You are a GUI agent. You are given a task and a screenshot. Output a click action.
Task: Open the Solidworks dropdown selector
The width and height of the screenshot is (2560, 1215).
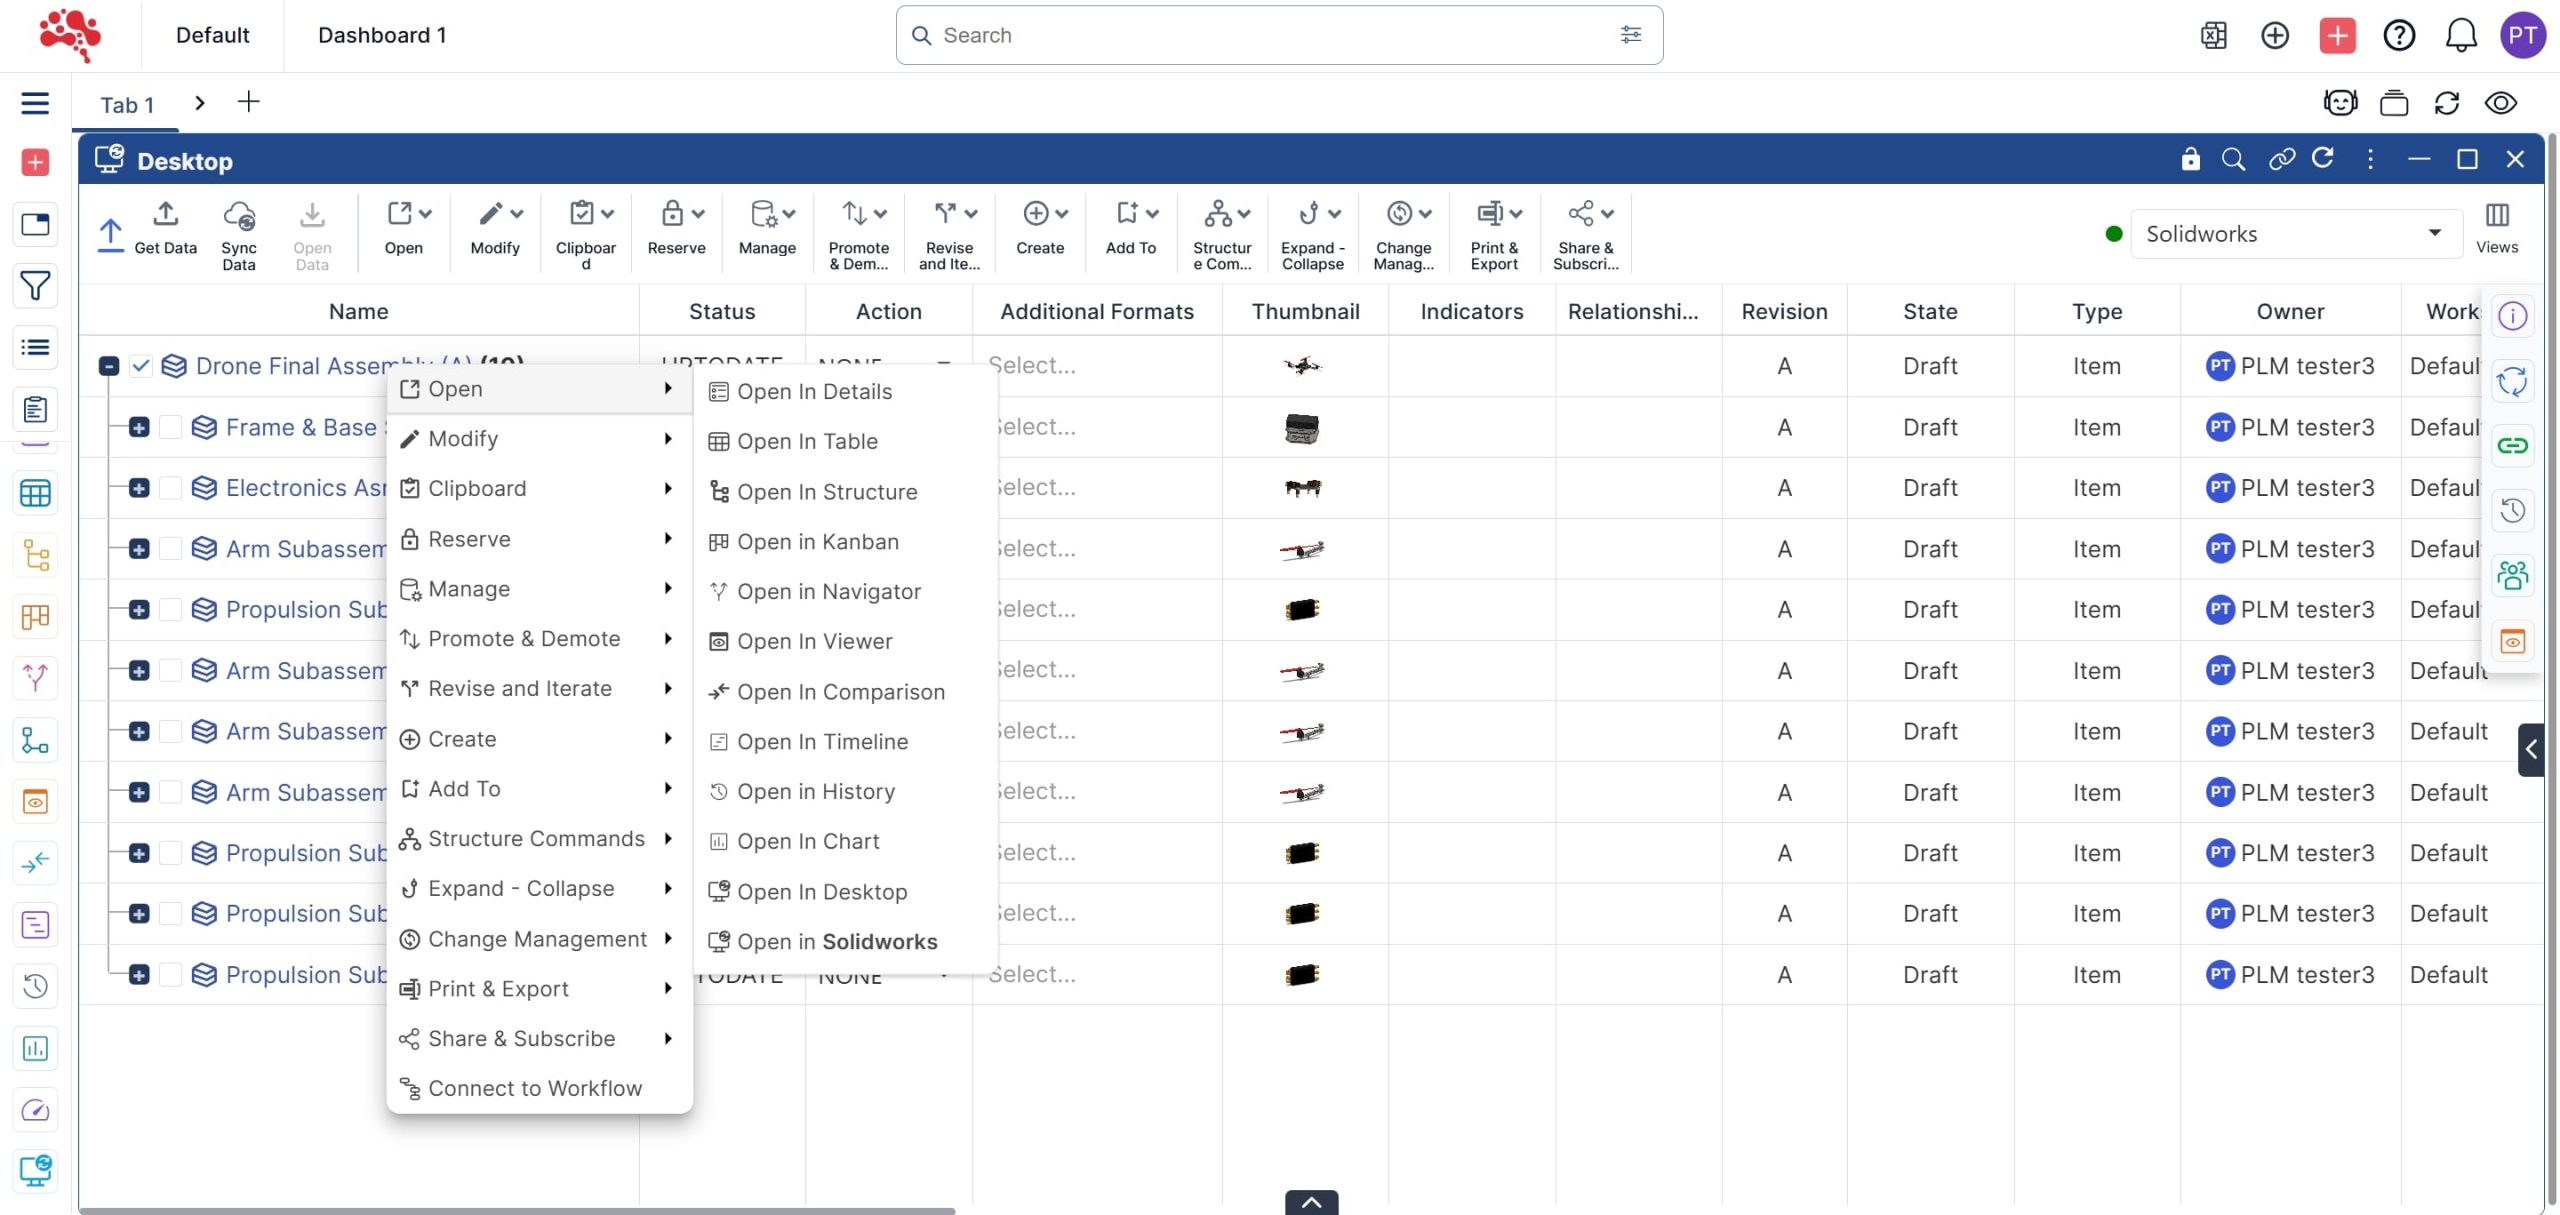(2295, 234)
